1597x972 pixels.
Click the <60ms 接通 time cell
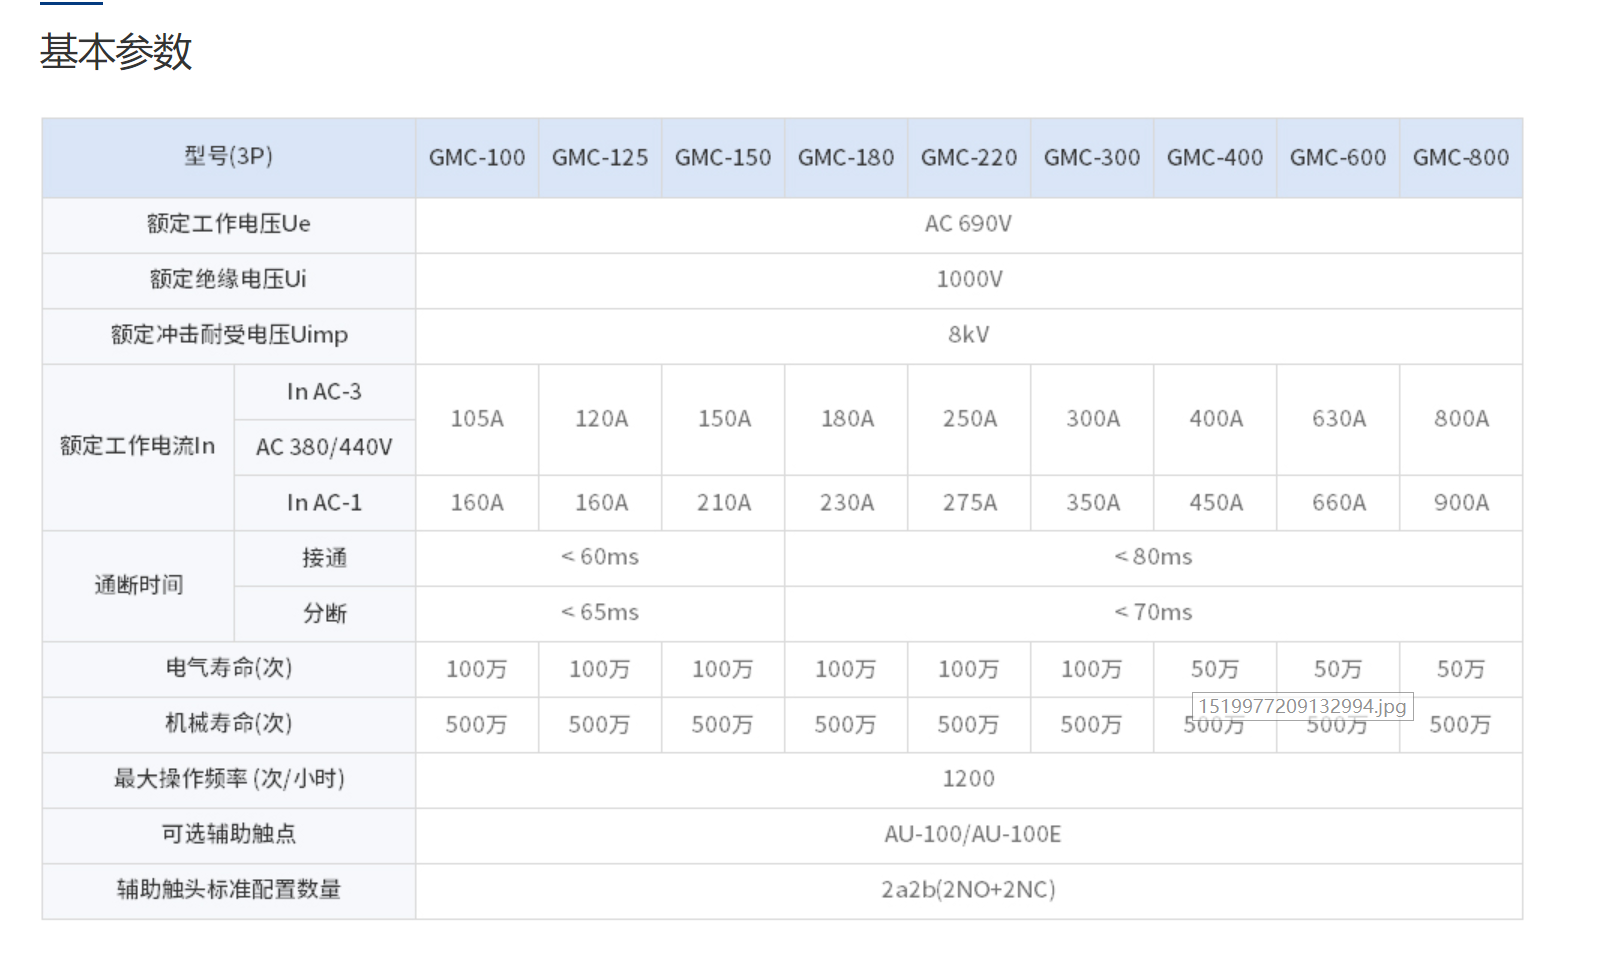[600, 557]
